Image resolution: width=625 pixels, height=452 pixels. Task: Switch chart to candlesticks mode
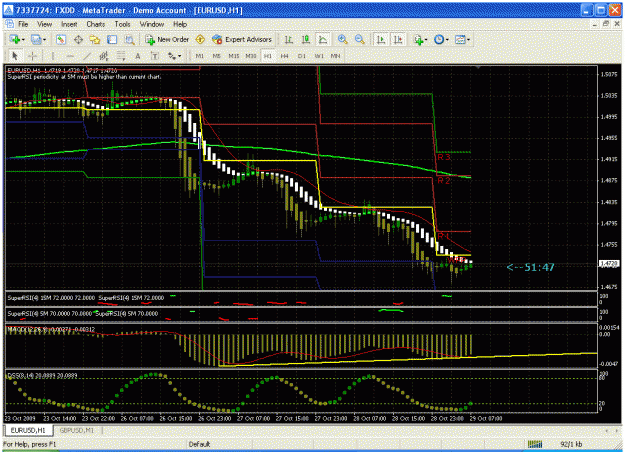pyautogui.click(x=306, y=39)
